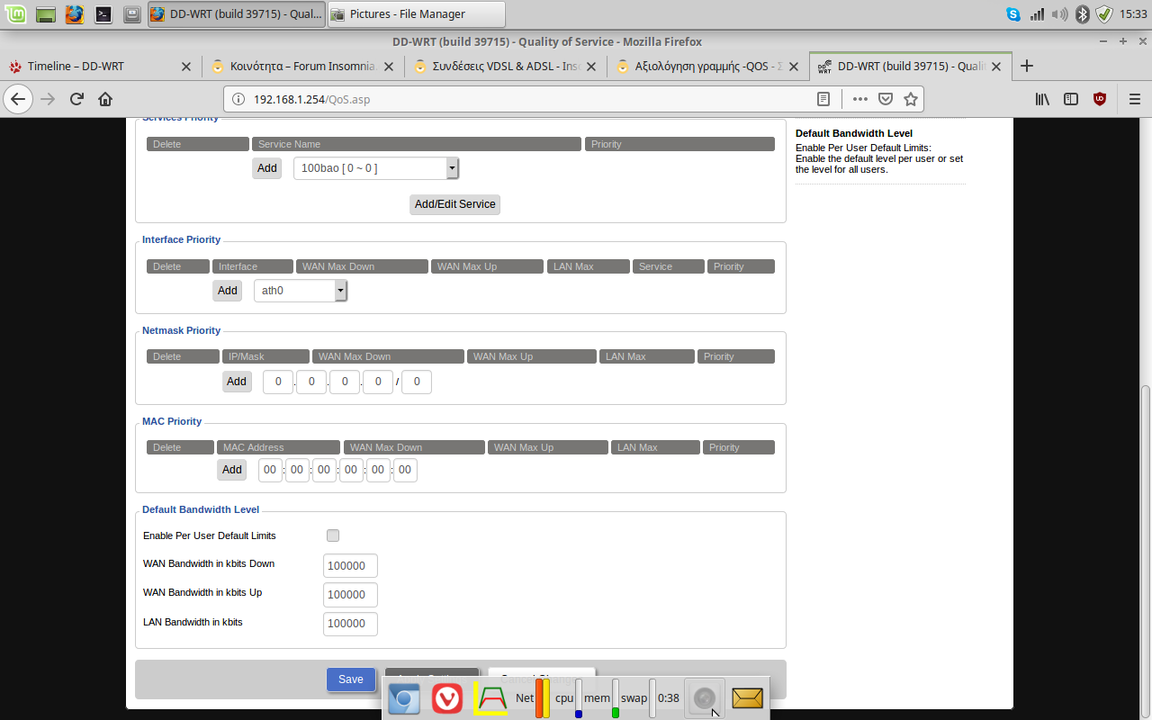The image size is (1152, 720).
Task: Click the blue Save button
Action: point(350,679)
